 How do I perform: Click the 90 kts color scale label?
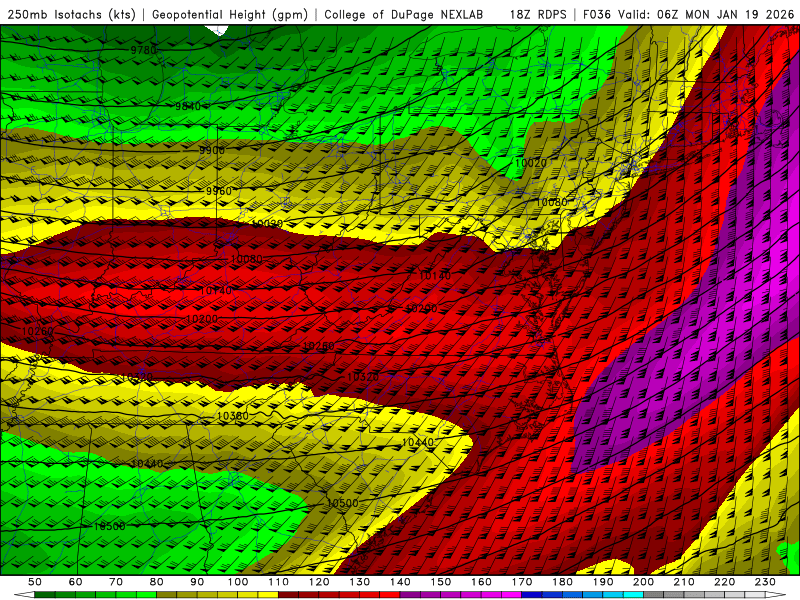(197, 582)
